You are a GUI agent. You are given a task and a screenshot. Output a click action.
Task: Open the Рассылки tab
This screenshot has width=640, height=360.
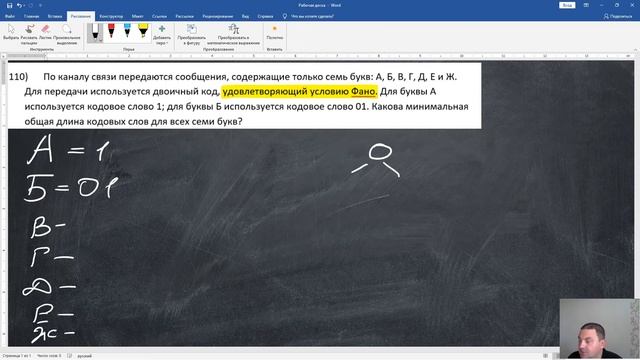click(184, 16)
